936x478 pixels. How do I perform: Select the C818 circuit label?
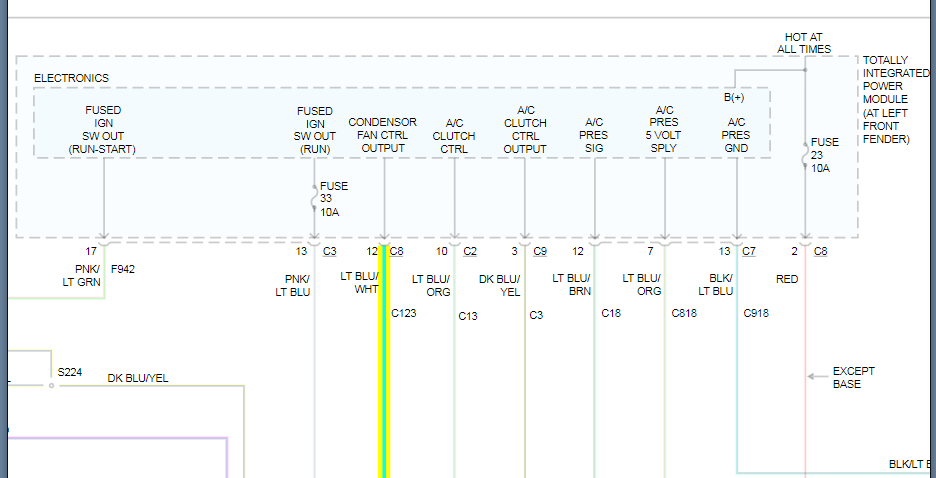pos(684,313)
